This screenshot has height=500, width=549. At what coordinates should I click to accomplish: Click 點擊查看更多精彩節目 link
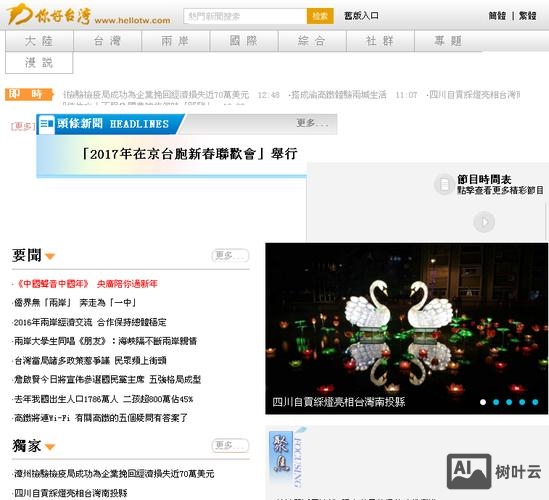click(500, 190)
